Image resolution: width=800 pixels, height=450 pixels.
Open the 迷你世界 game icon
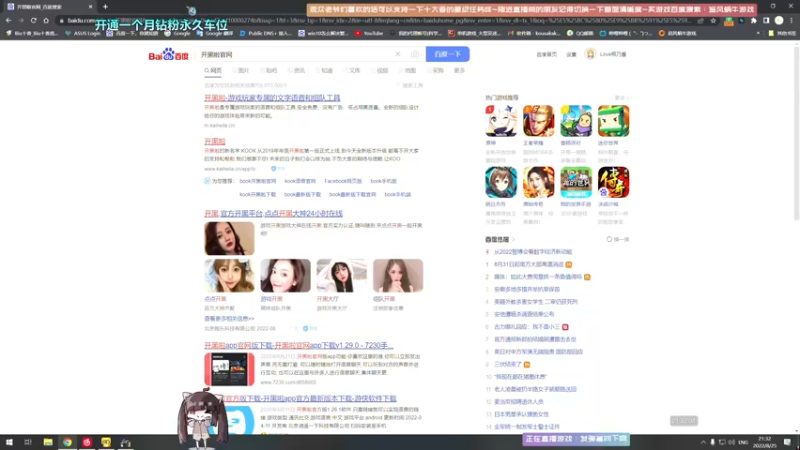613,121
